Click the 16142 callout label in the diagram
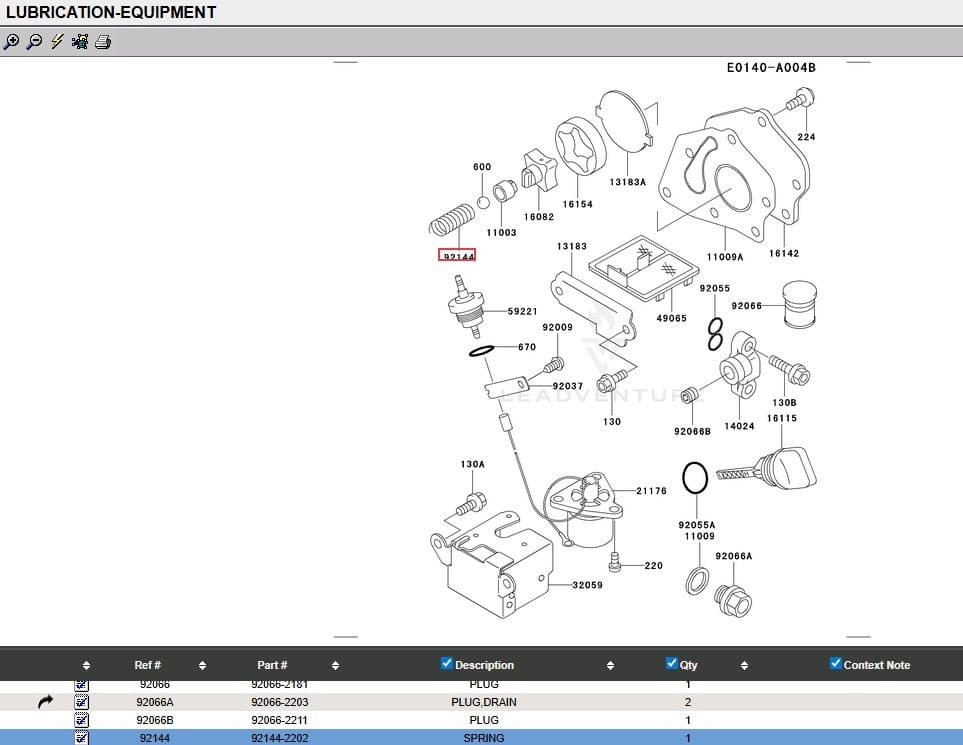The width and height of the screenshot is (963, 745). [784, 254]
